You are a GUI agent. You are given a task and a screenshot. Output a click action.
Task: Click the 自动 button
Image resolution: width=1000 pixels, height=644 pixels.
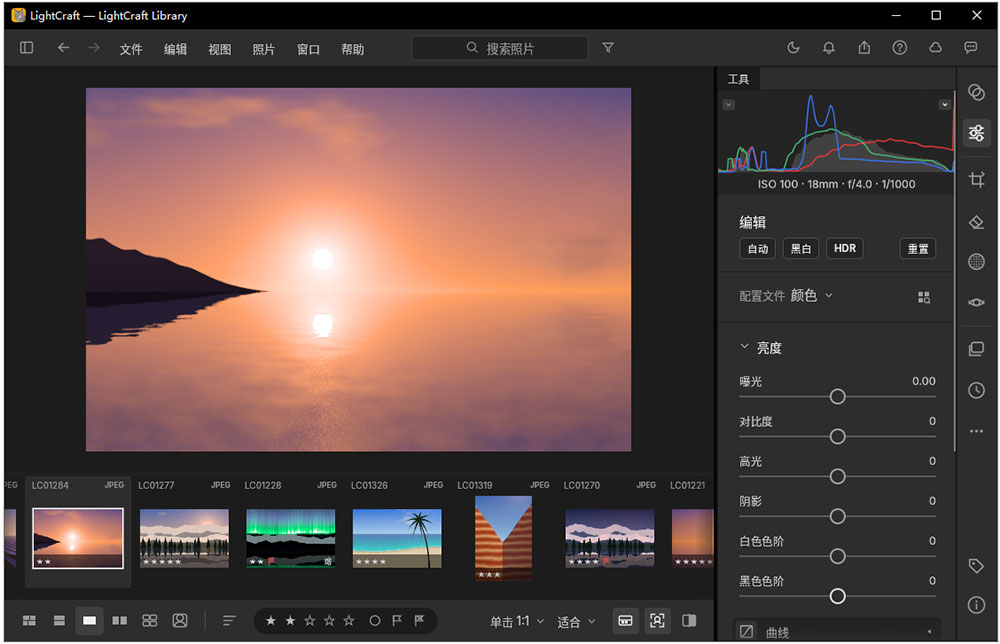[x=758, y=249]
